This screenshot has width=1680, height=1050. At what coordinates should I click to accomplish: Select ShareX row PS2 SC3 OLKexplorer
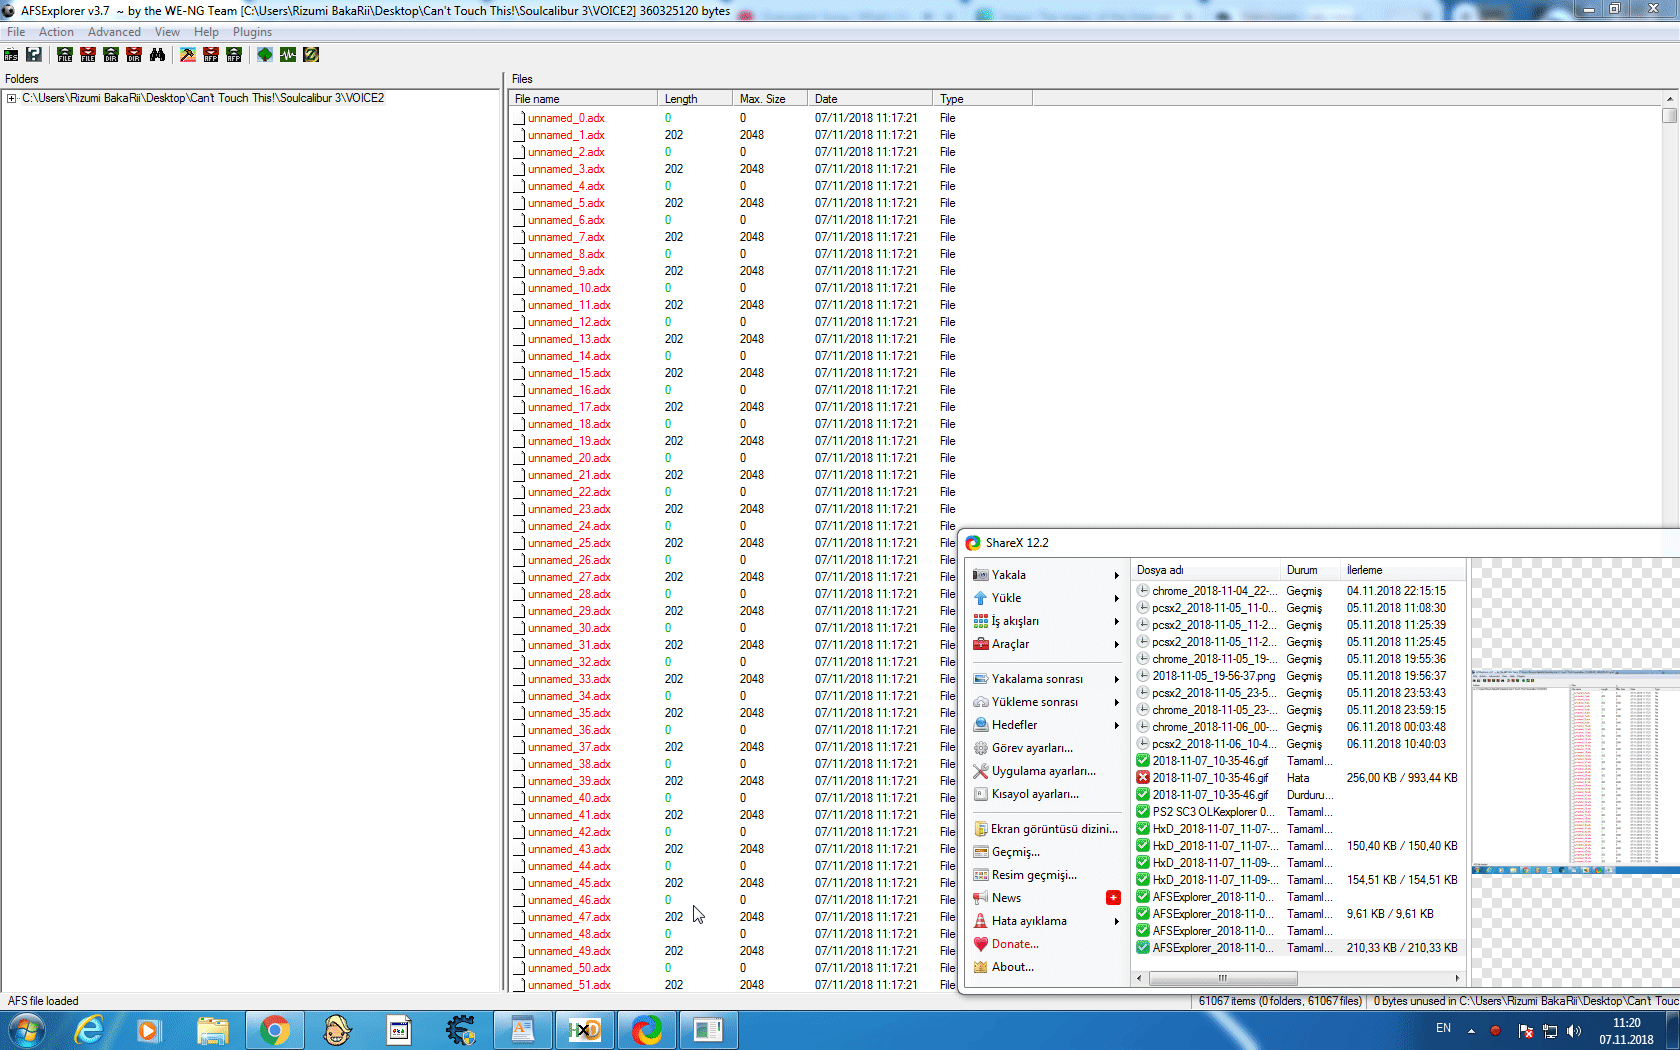click(x=1298, y=812)
